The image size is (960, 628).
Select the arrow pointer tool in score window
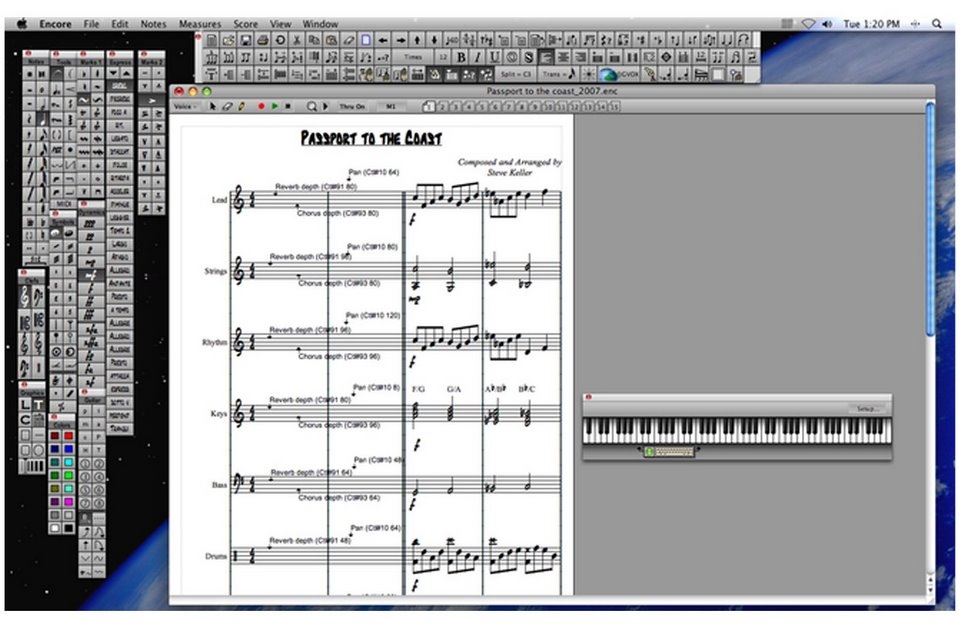tap(212, 107)
